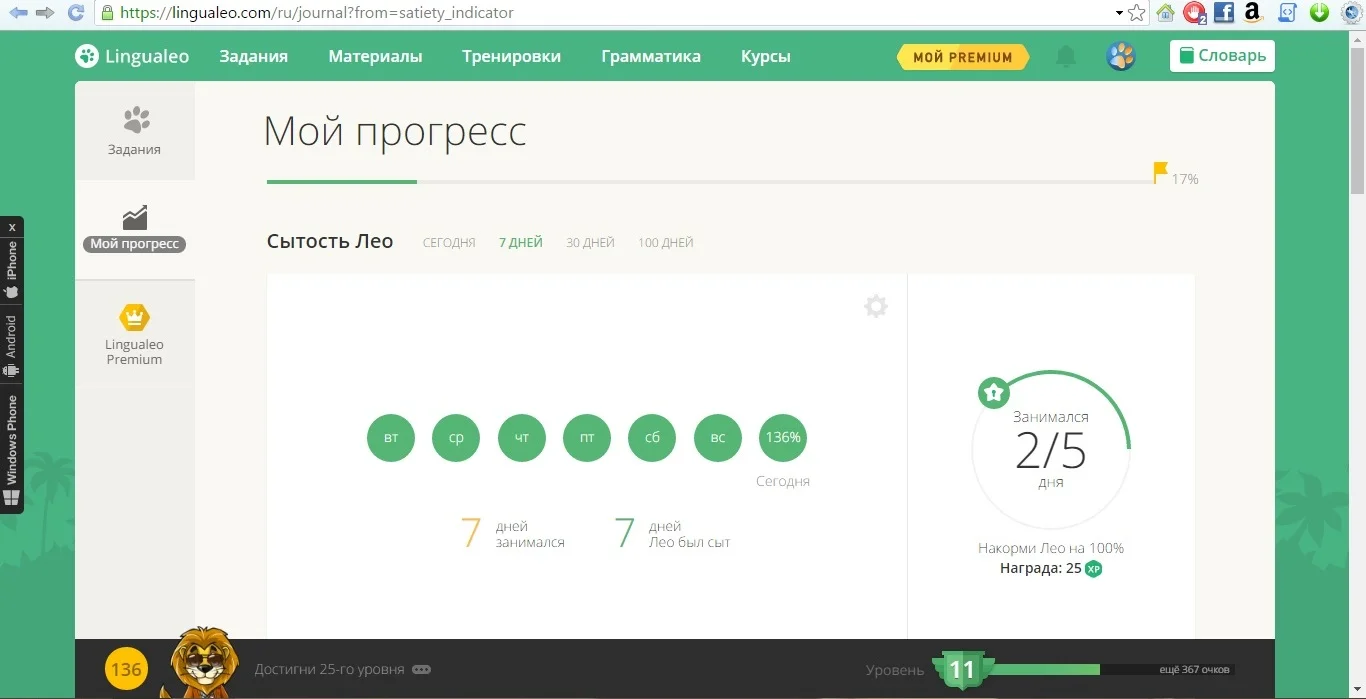Select the пт day circle
This screenshot has height=699, width=1366.
pos(587,438)
